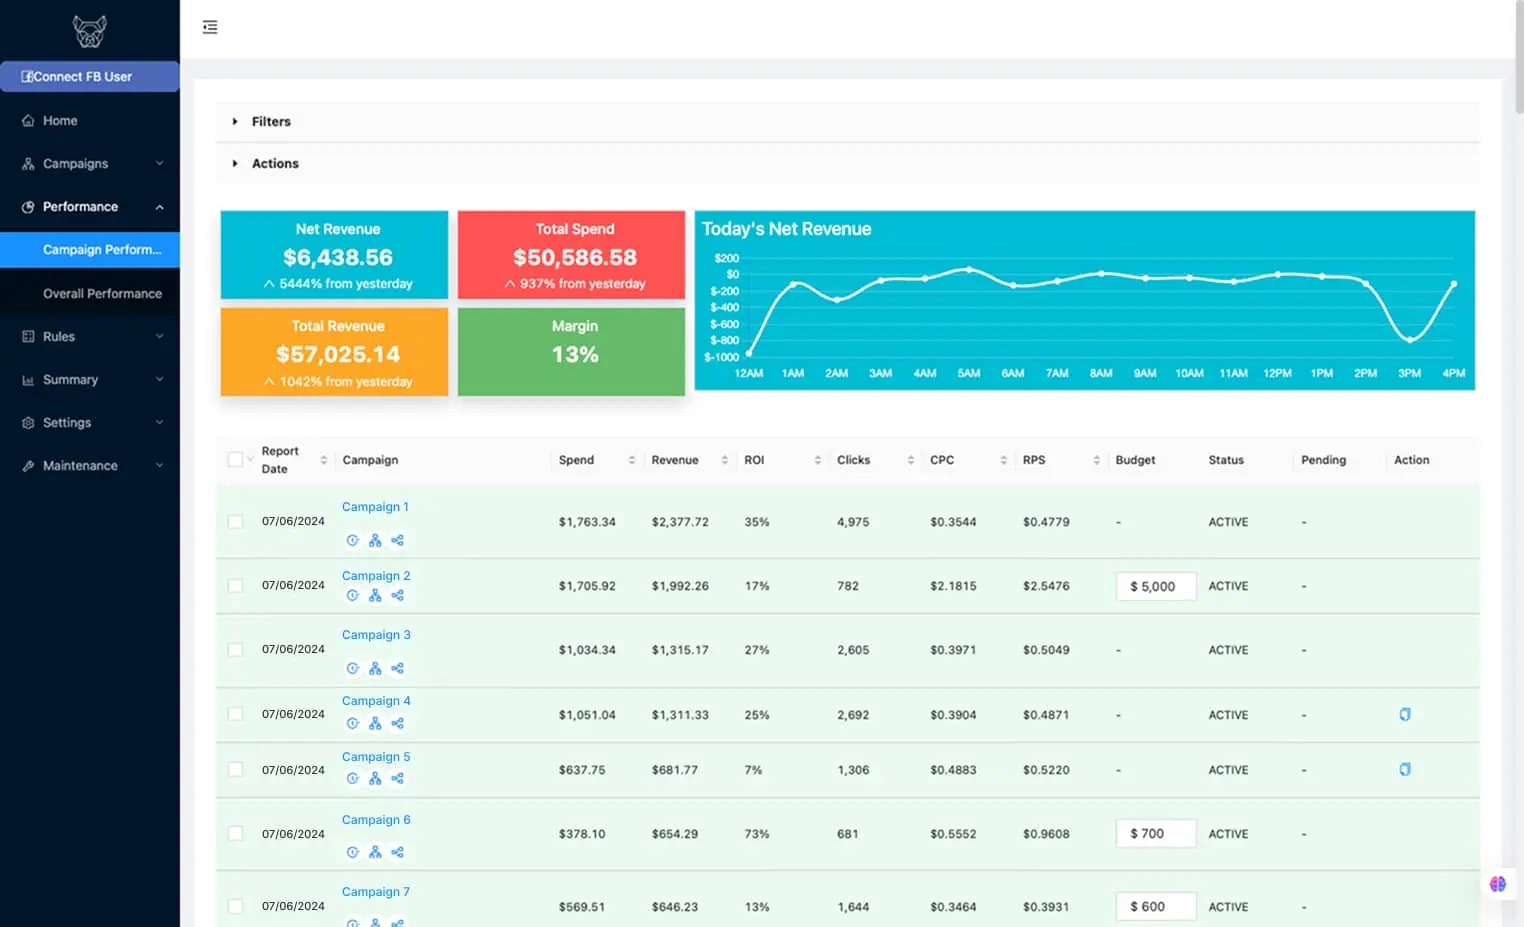Open Overall Performance in the sidebar
The height and width of the screenshot is (927, 1524).
(102, 293)
